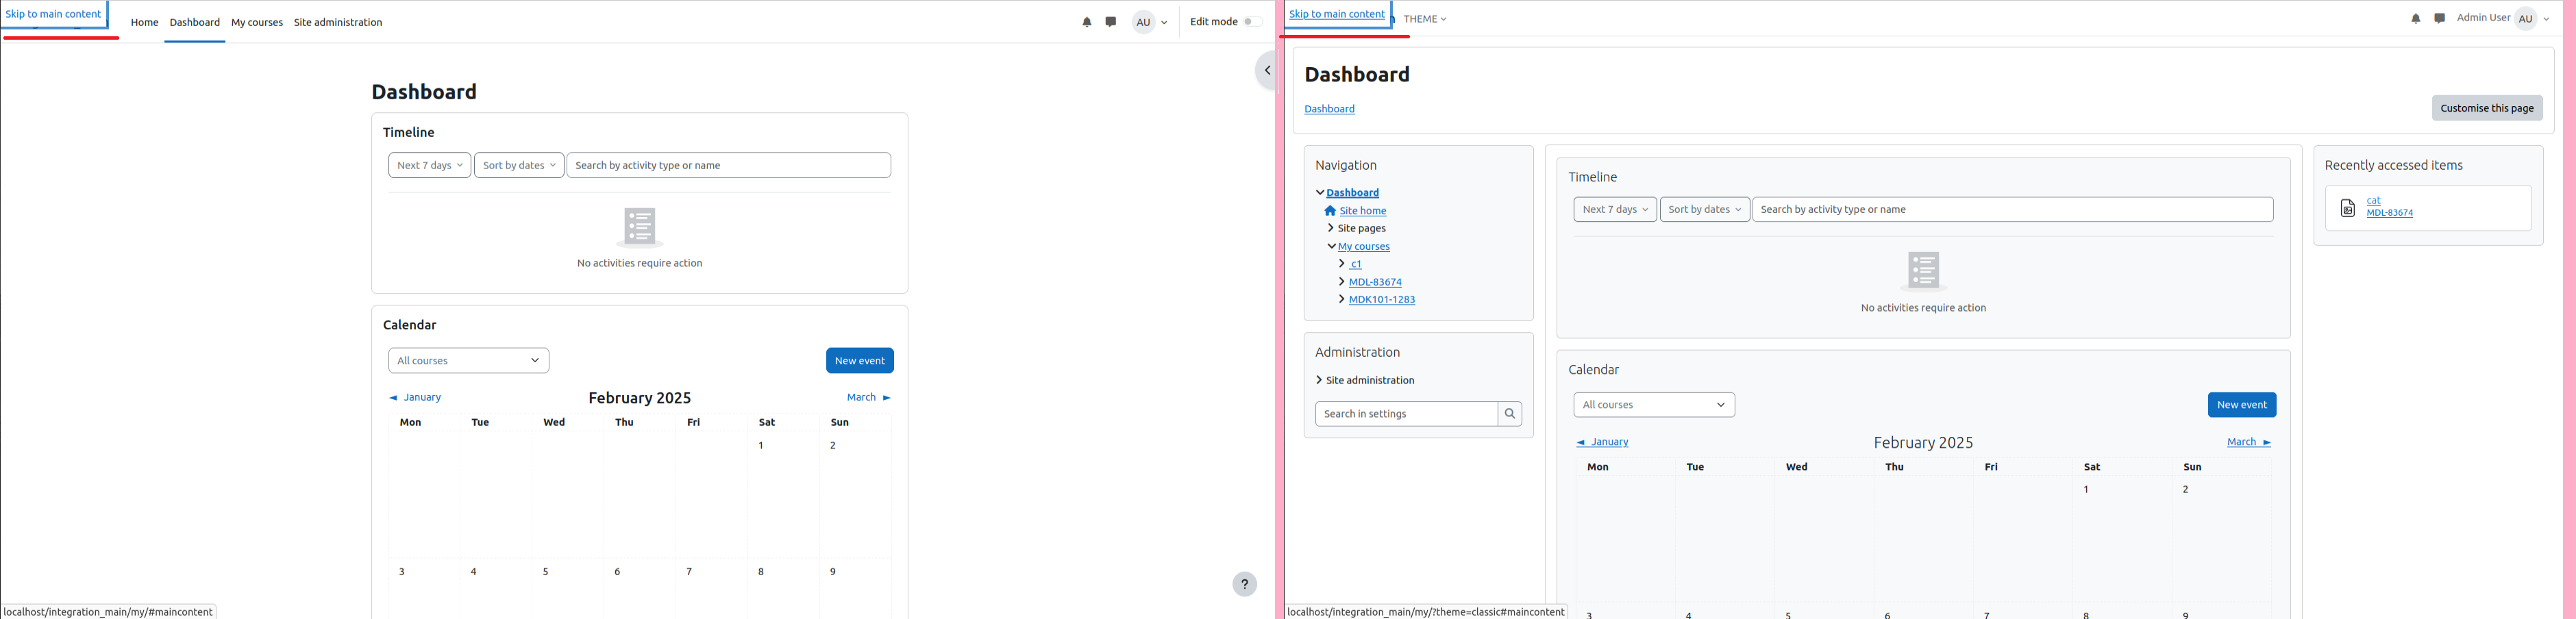Click Customise this page button

click(2487, 108)
